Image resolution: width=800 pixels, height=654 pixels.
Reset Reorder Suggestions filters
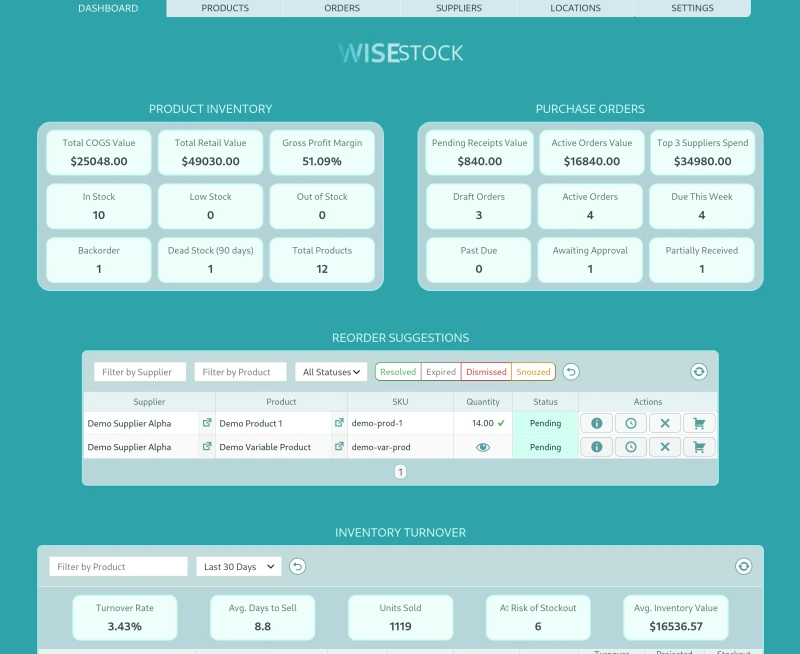coord(571,371)
